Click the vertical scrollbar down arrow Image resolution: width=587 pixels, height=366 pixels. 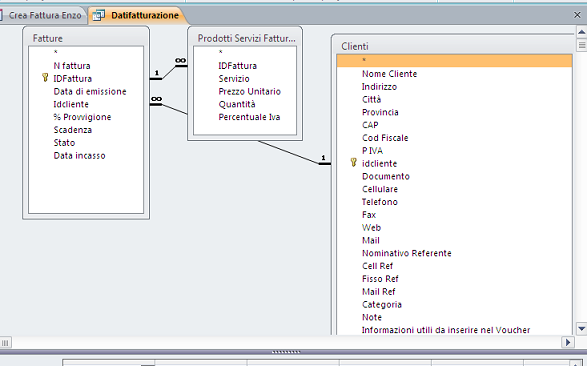coord(581,329)
